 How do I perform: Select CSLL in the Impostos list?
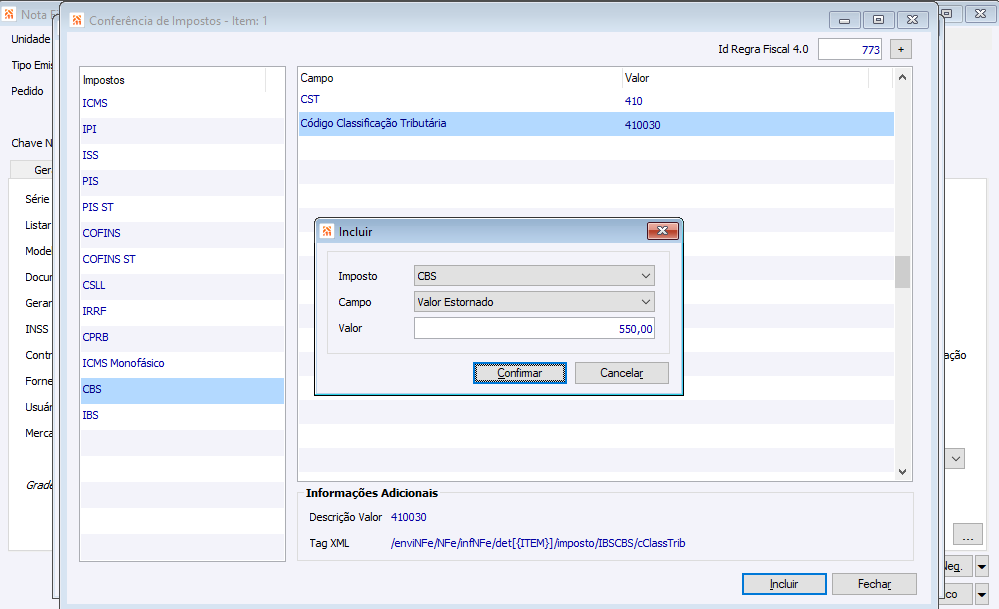pyautogui.click(x=182, y=285)
